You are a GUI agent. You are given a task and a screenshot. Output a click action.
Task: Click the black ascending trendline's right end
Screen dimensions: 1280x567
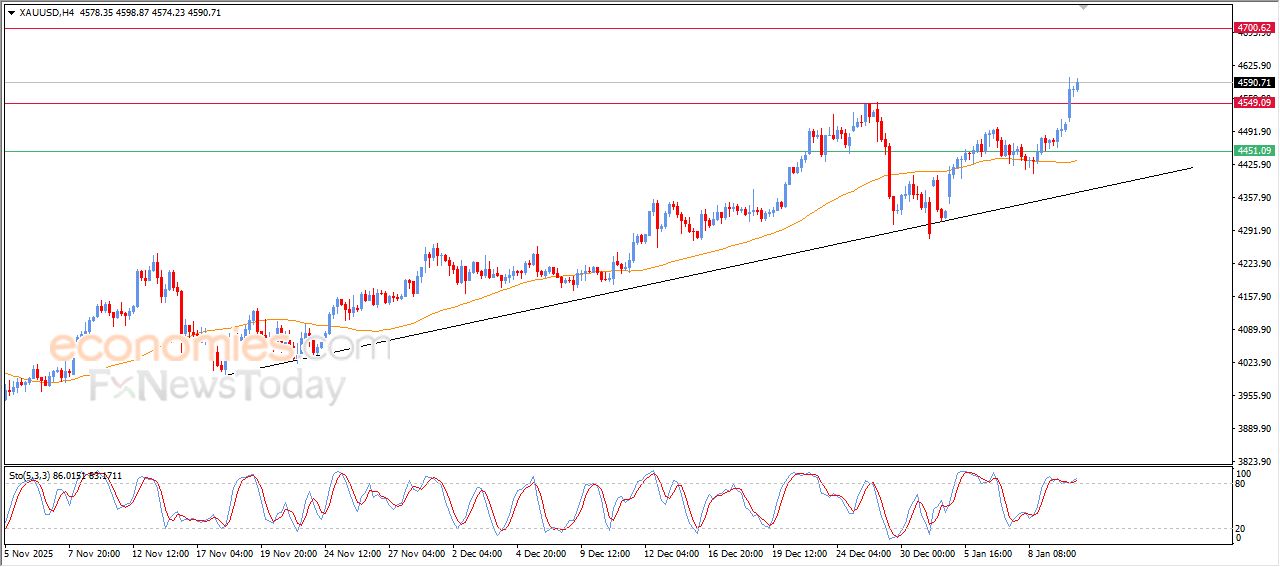(x=1190, y=168)
